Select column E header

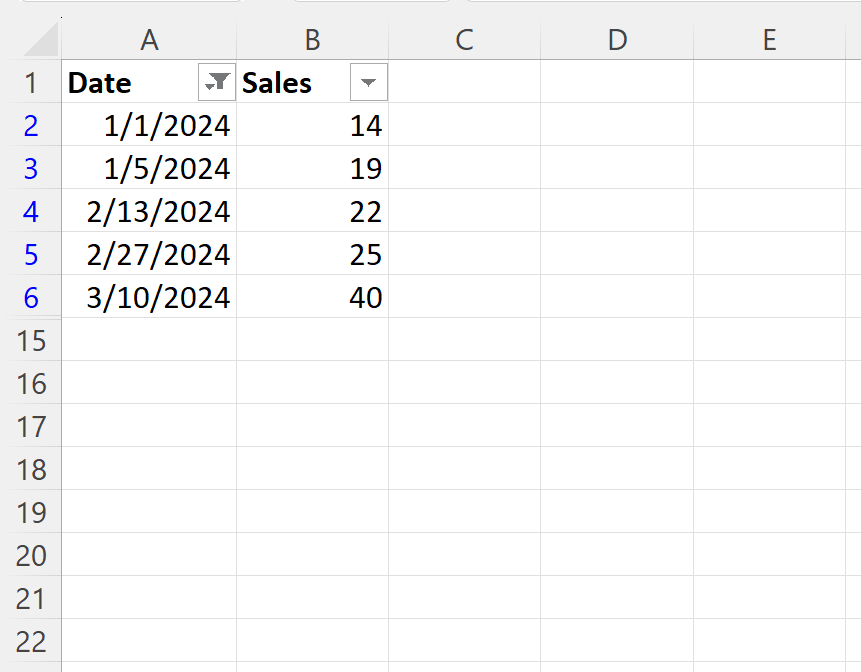[x=769, y=40]
